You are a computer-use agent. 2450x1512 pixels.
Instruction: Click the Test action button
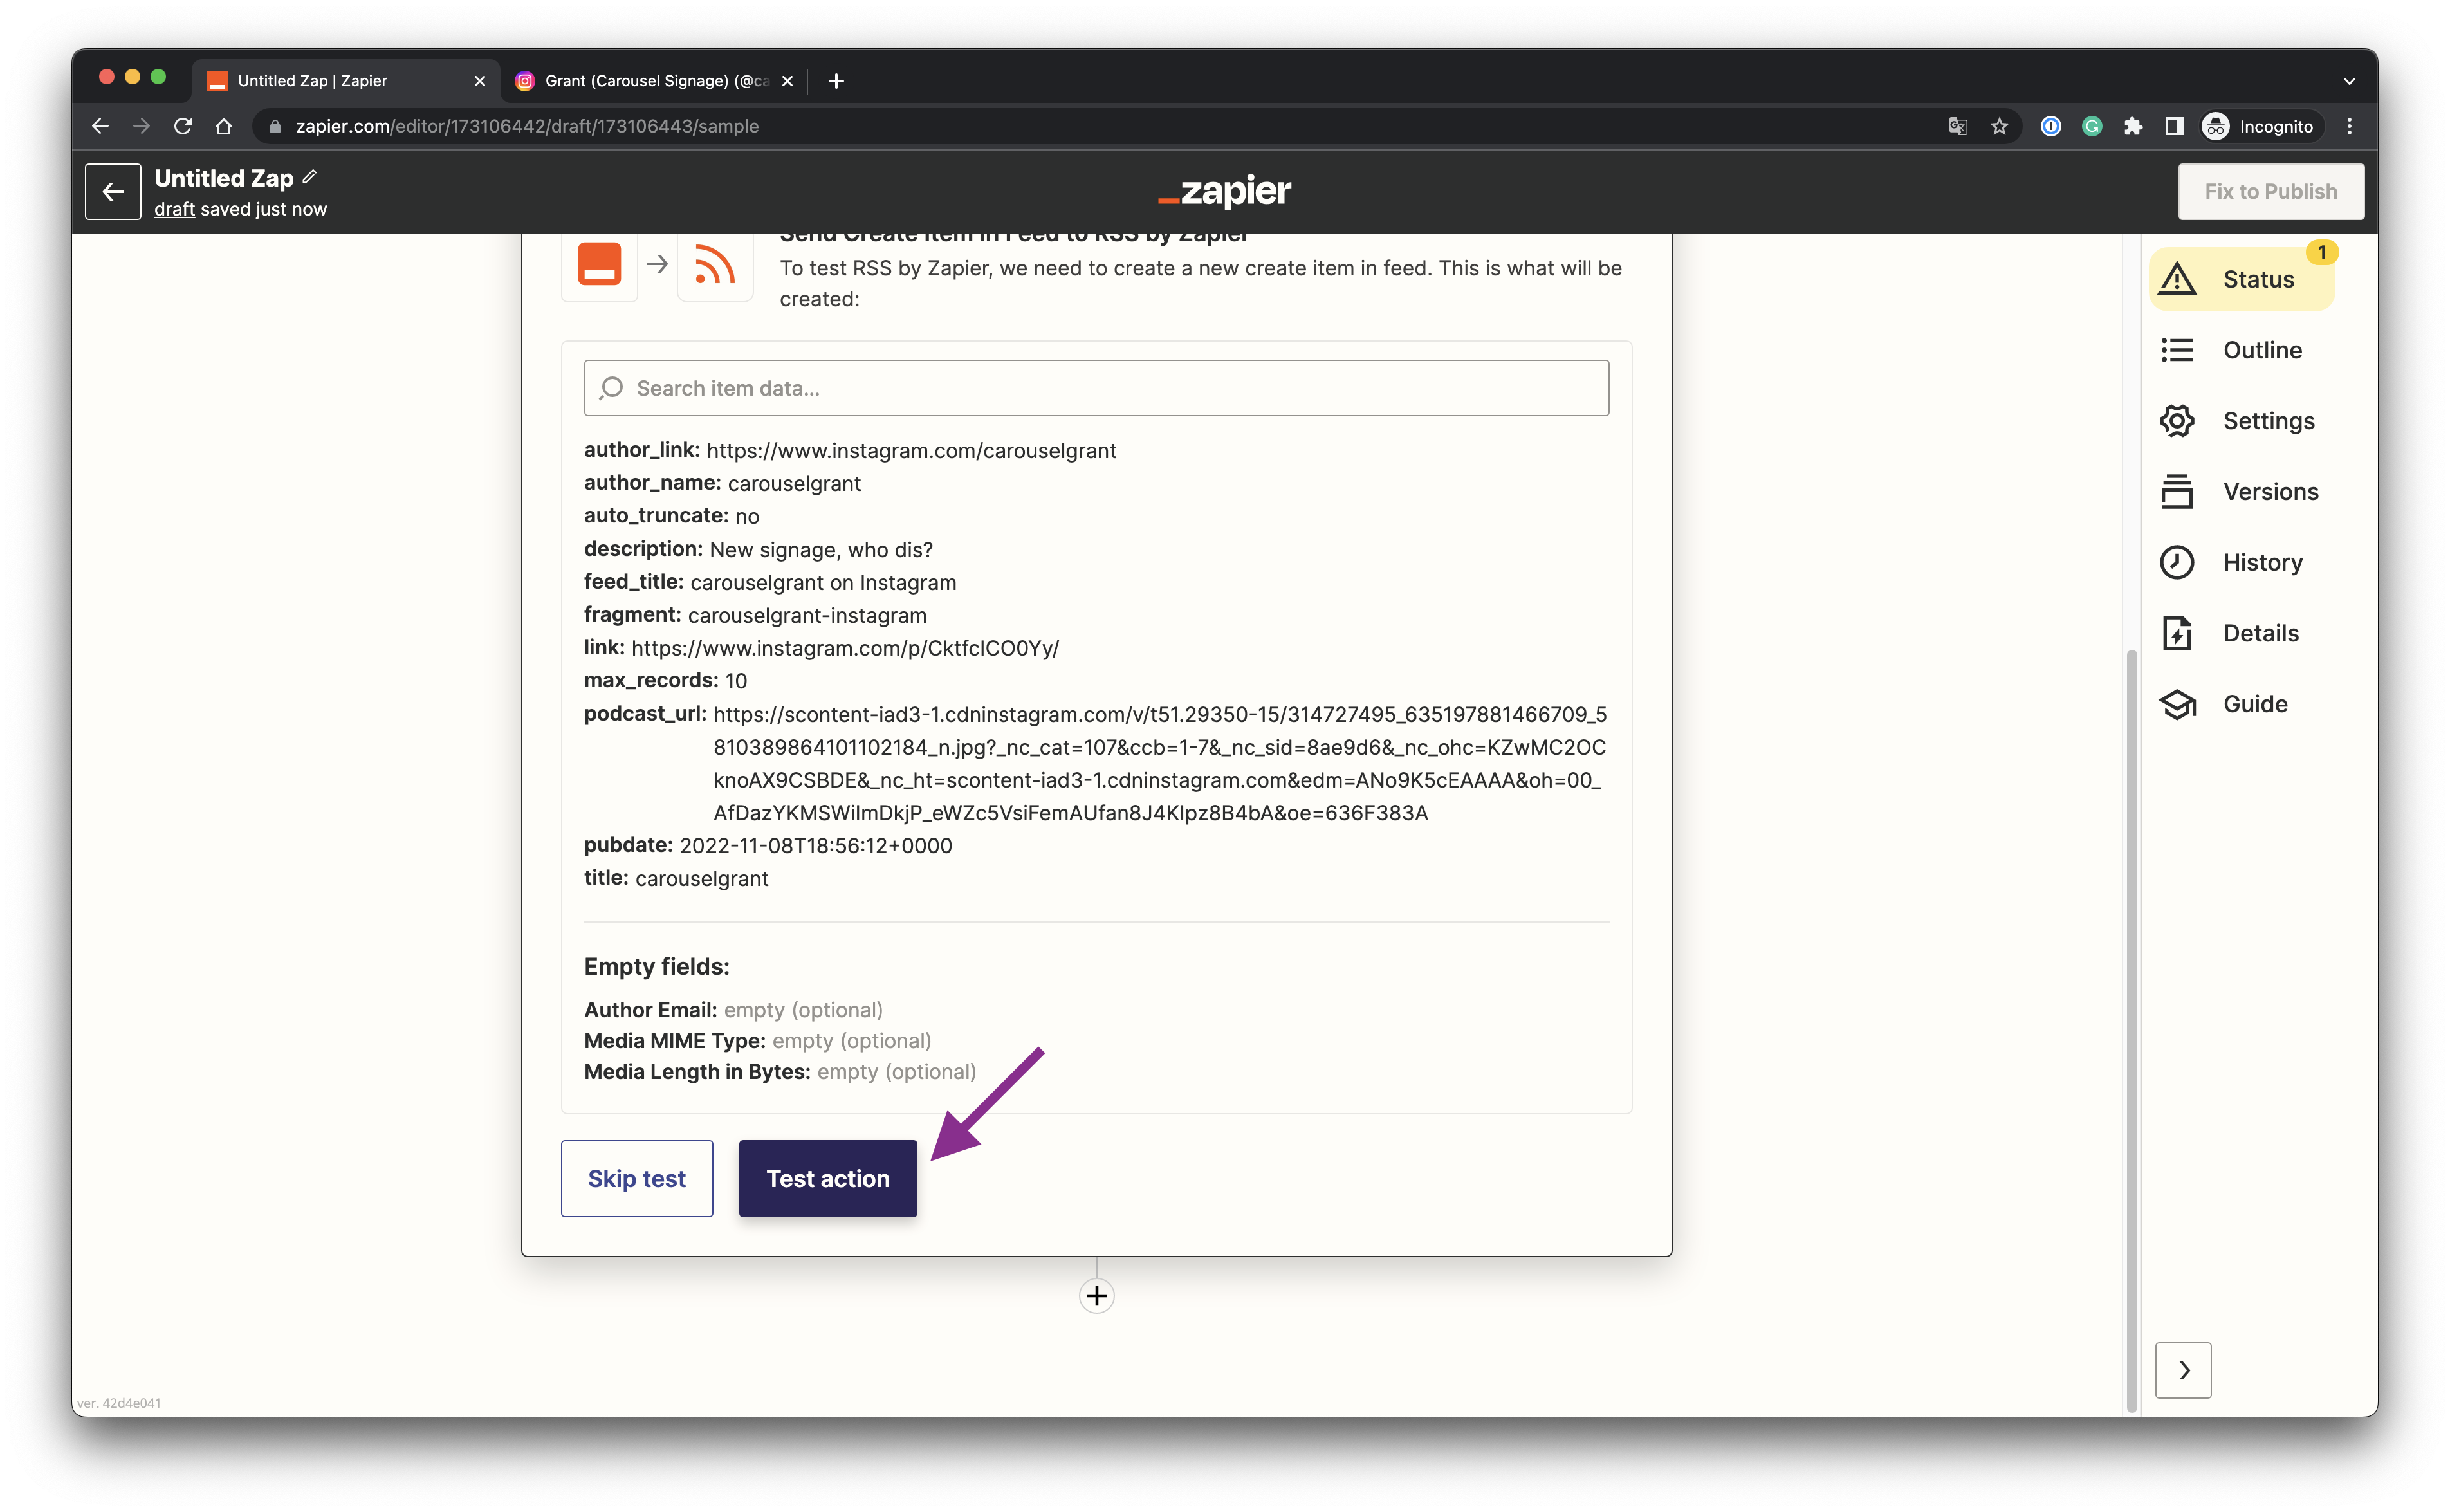click(x=828, y=1178)
